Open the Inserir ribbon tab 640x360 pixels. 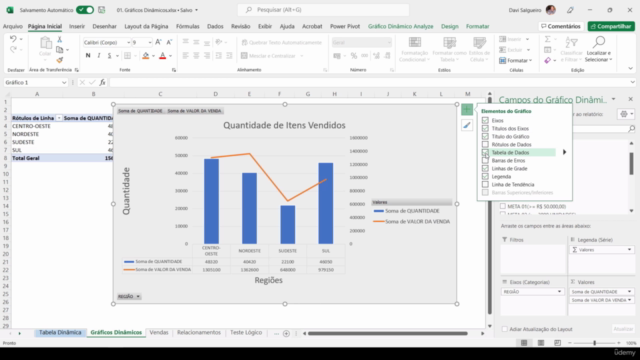point(77,26)
